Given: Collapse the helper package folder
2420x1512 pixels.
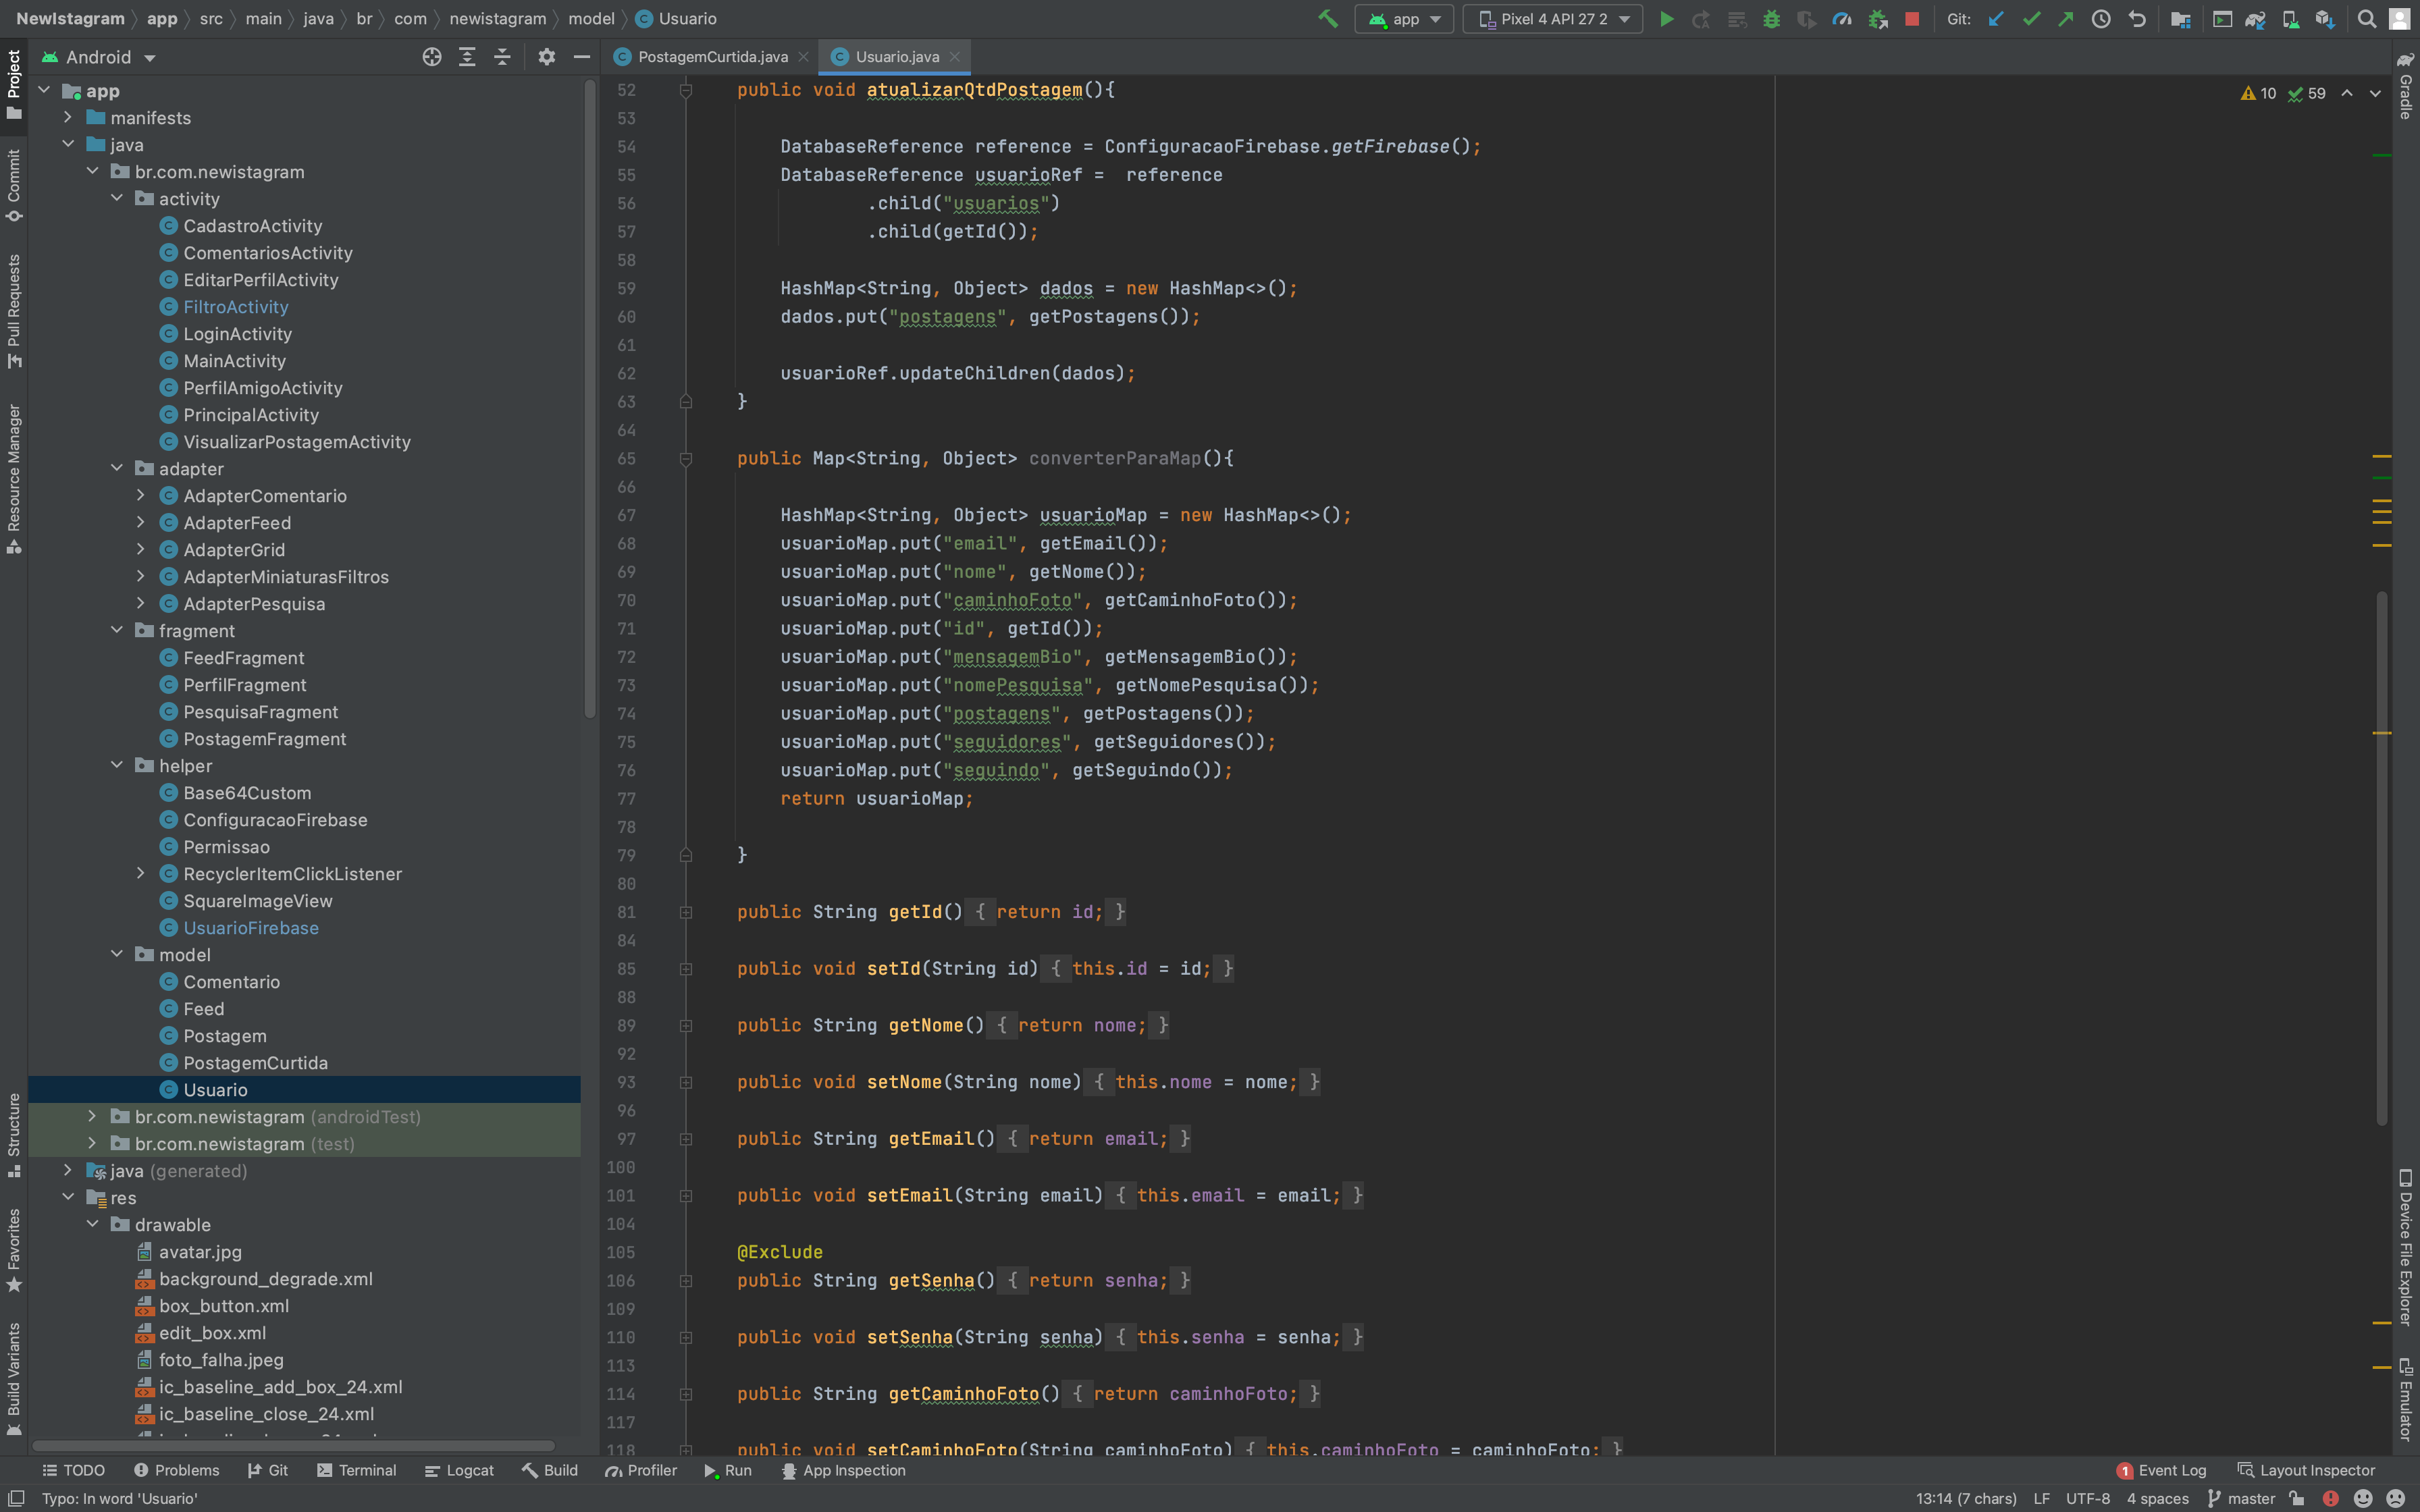Looking at the screenshot, I should click(117, 765).
